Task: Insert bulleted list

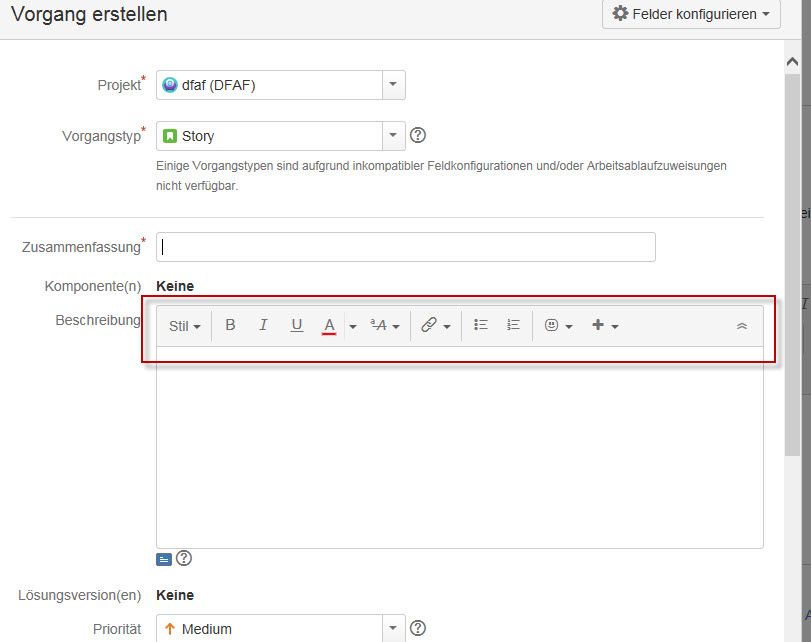Action: [x=480, y=325]
